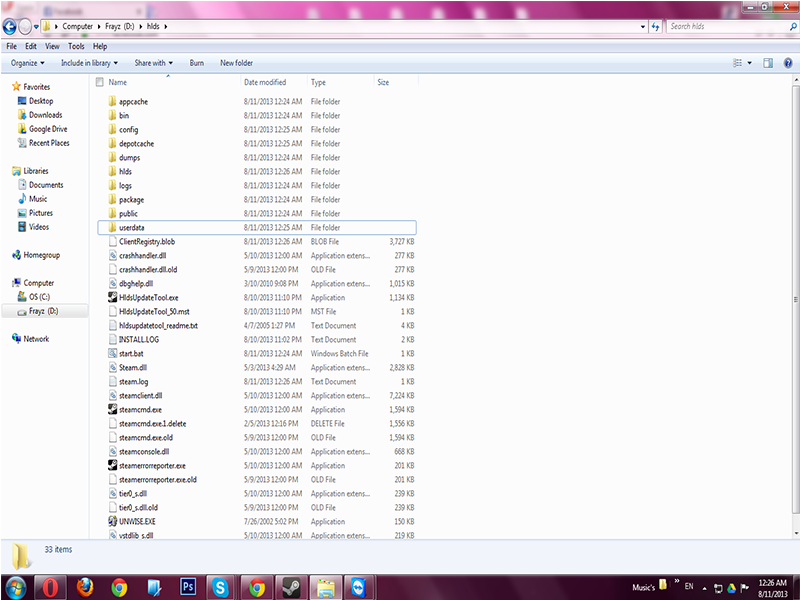
Task: Click the Forward navigation arrow
Action: (x=24, y=27)
